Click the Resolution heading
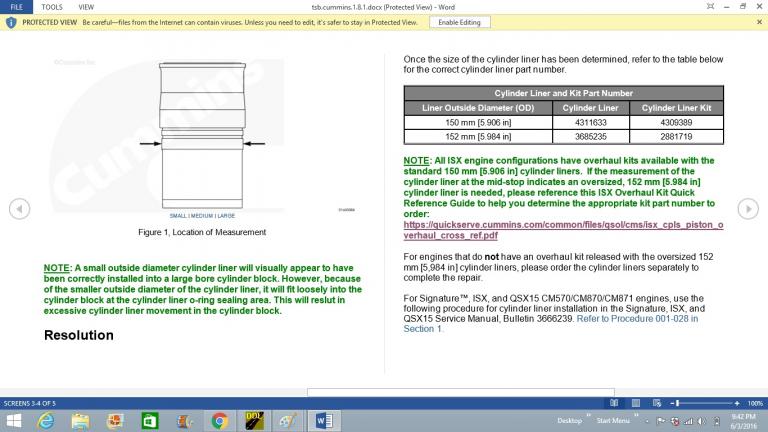The width and height of the screenshot is (768, 432). [x=79, y=335]
